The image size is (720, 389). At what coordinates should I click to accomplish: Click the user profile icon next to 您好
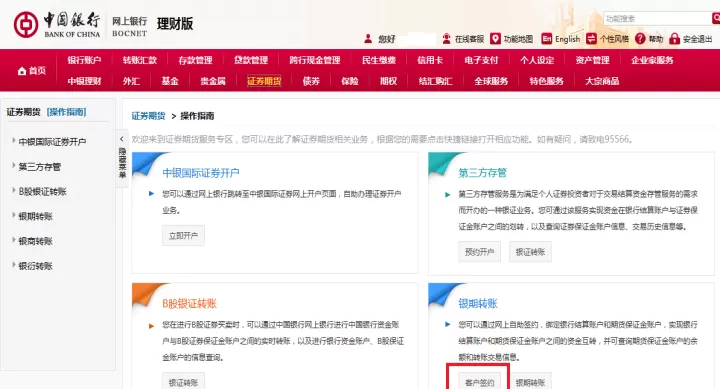coord(368,39)
